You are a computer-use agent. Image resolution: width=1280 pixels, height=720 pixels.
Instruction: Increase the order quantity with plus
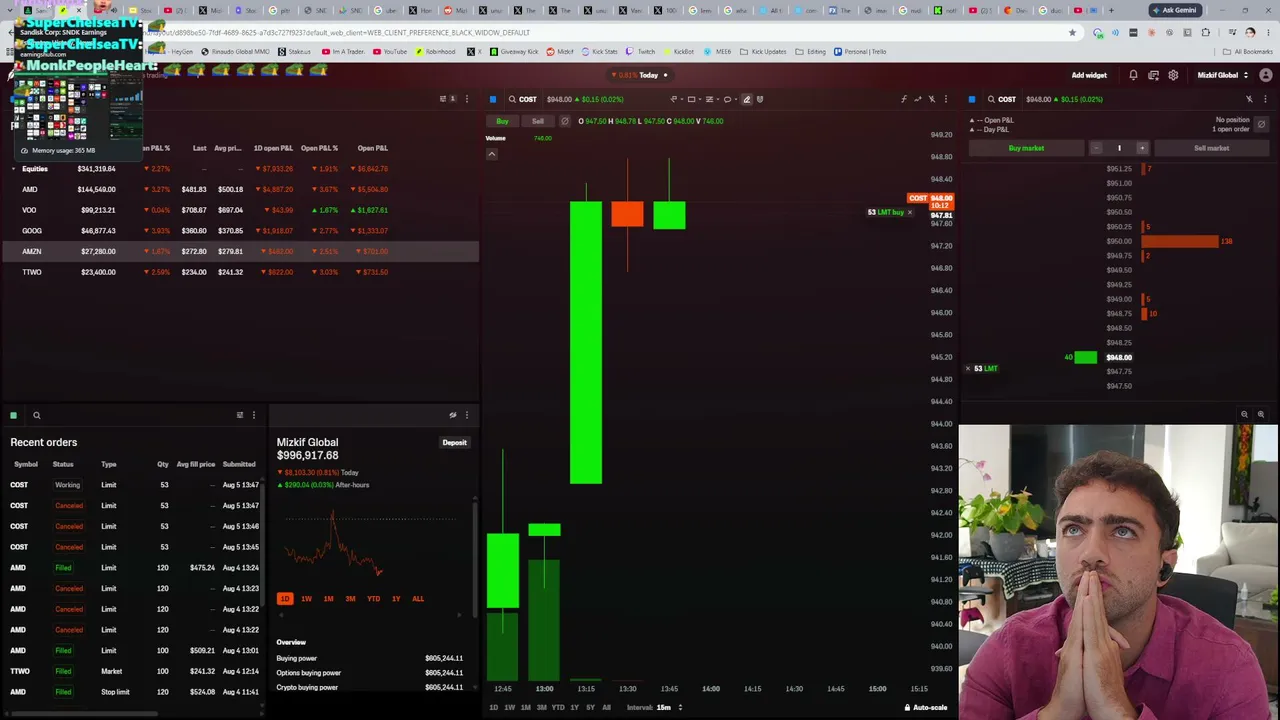pyautogui.click(x=1142, y=148)
